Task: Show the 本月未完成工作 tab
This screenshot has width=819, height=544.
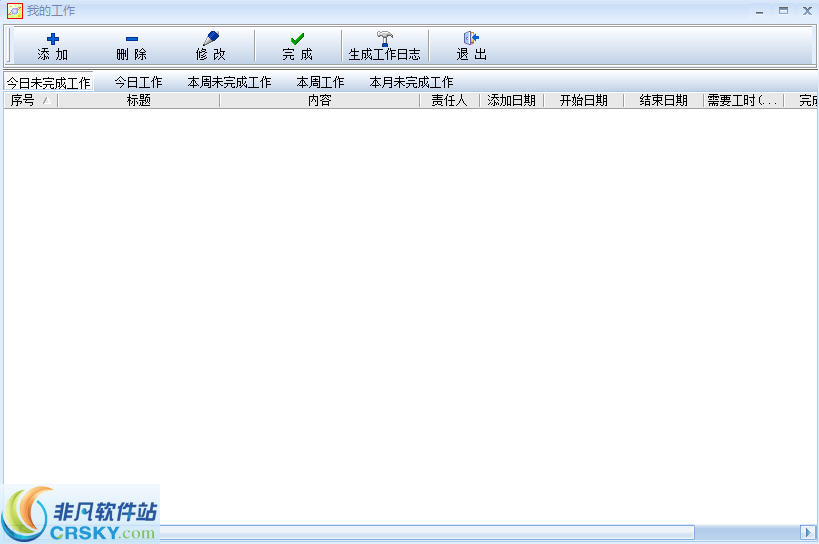Action: click(411, 82)
